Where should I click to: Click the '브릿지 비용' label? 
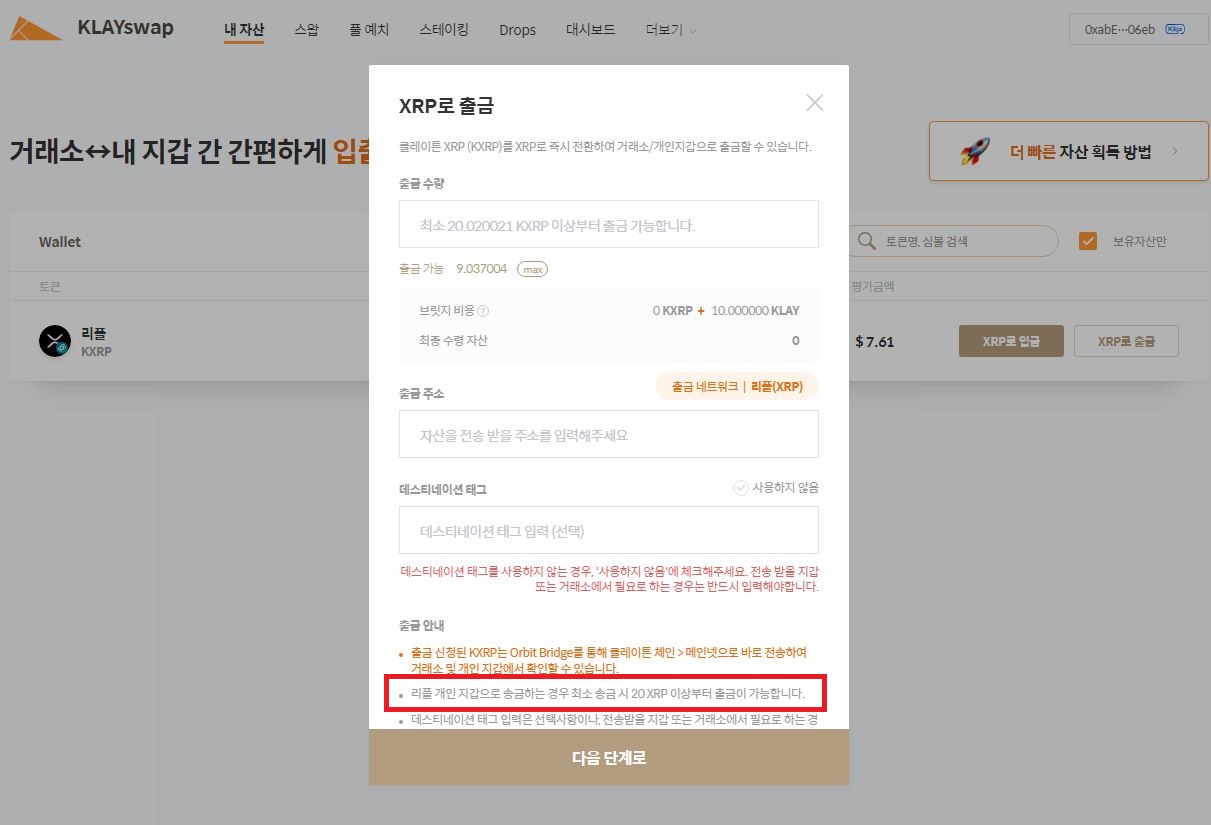point(447,311)
